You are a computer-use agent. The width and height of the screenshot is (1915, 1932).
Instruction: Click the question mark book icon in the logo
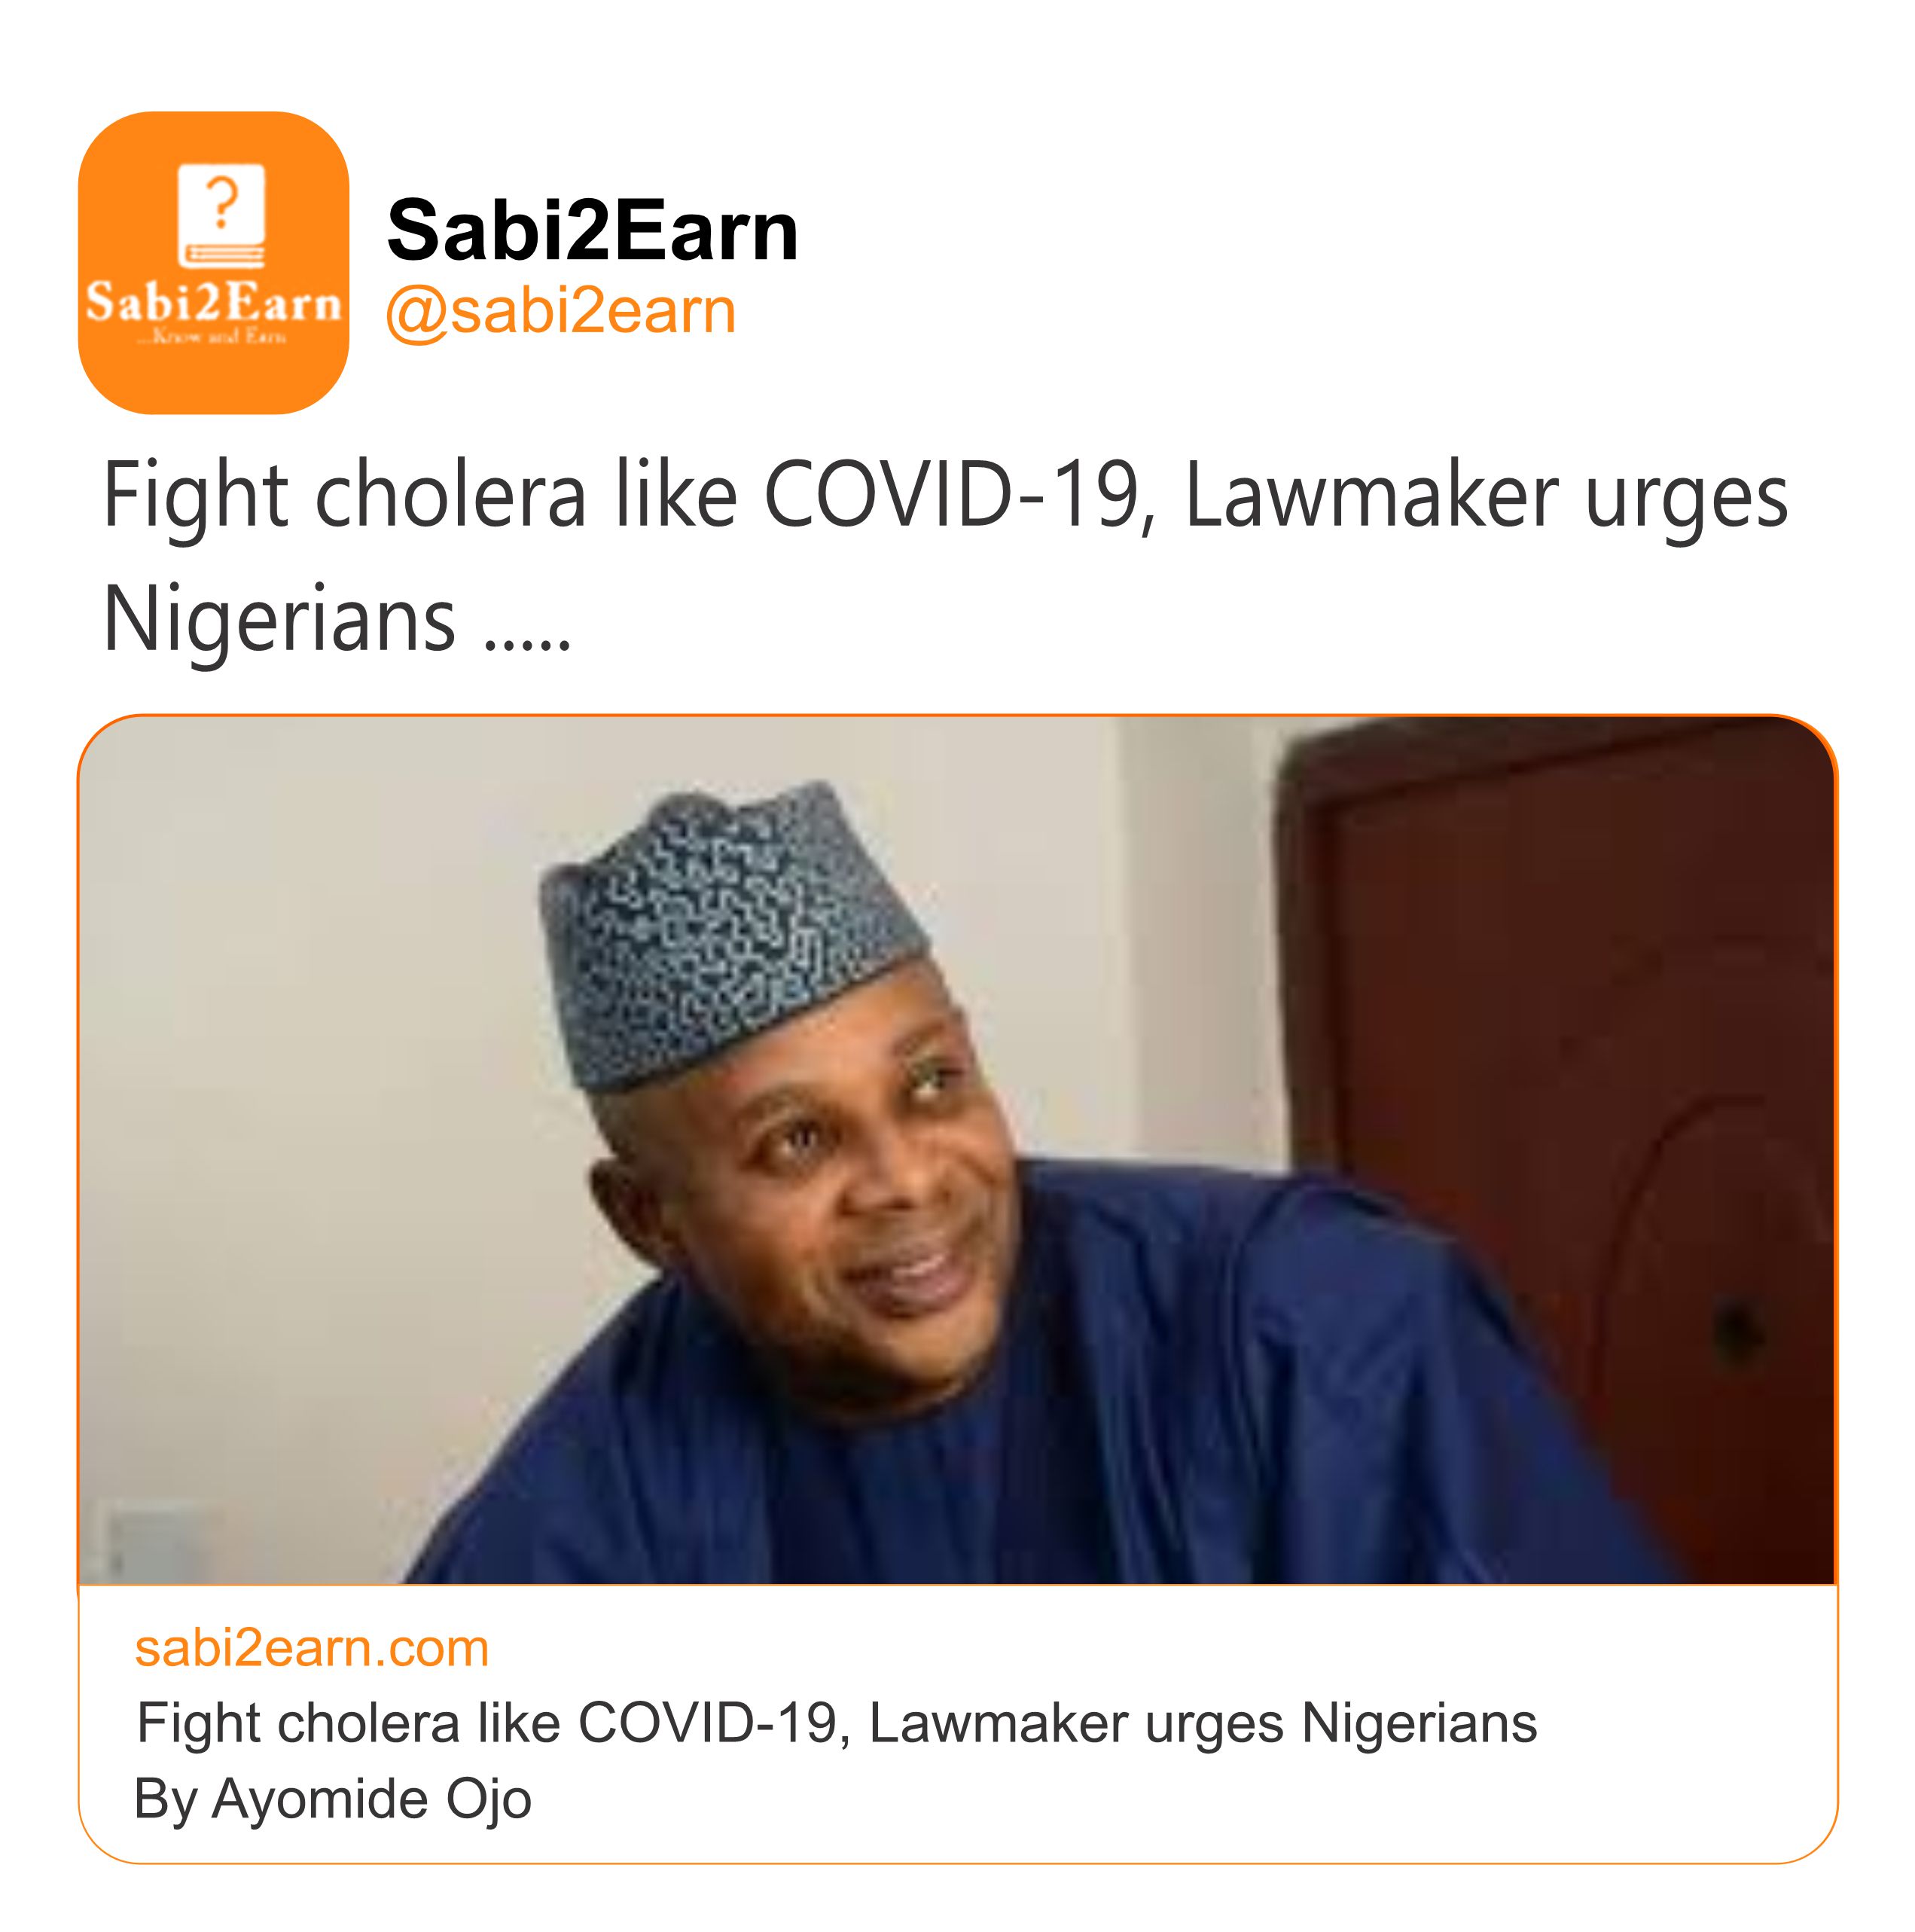pos(221,215)
